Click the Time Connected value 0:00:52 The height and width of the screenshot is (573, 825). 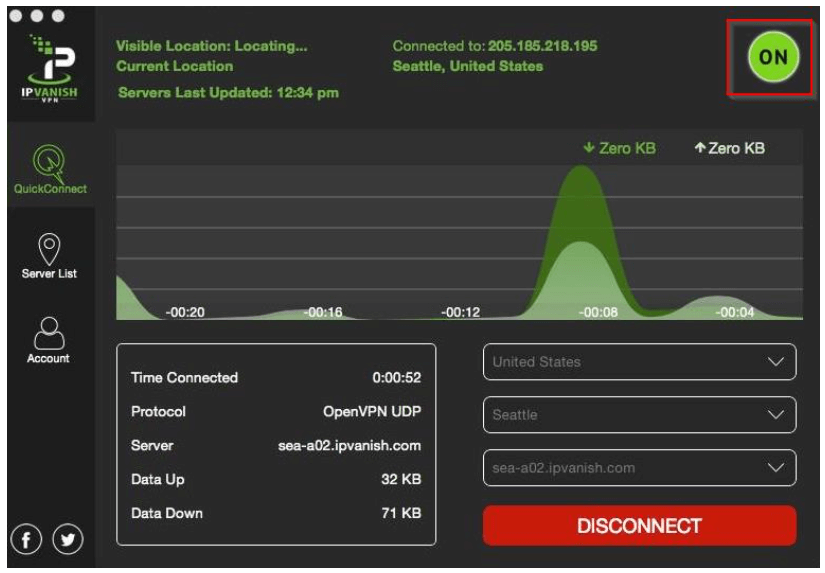[397, 378]
